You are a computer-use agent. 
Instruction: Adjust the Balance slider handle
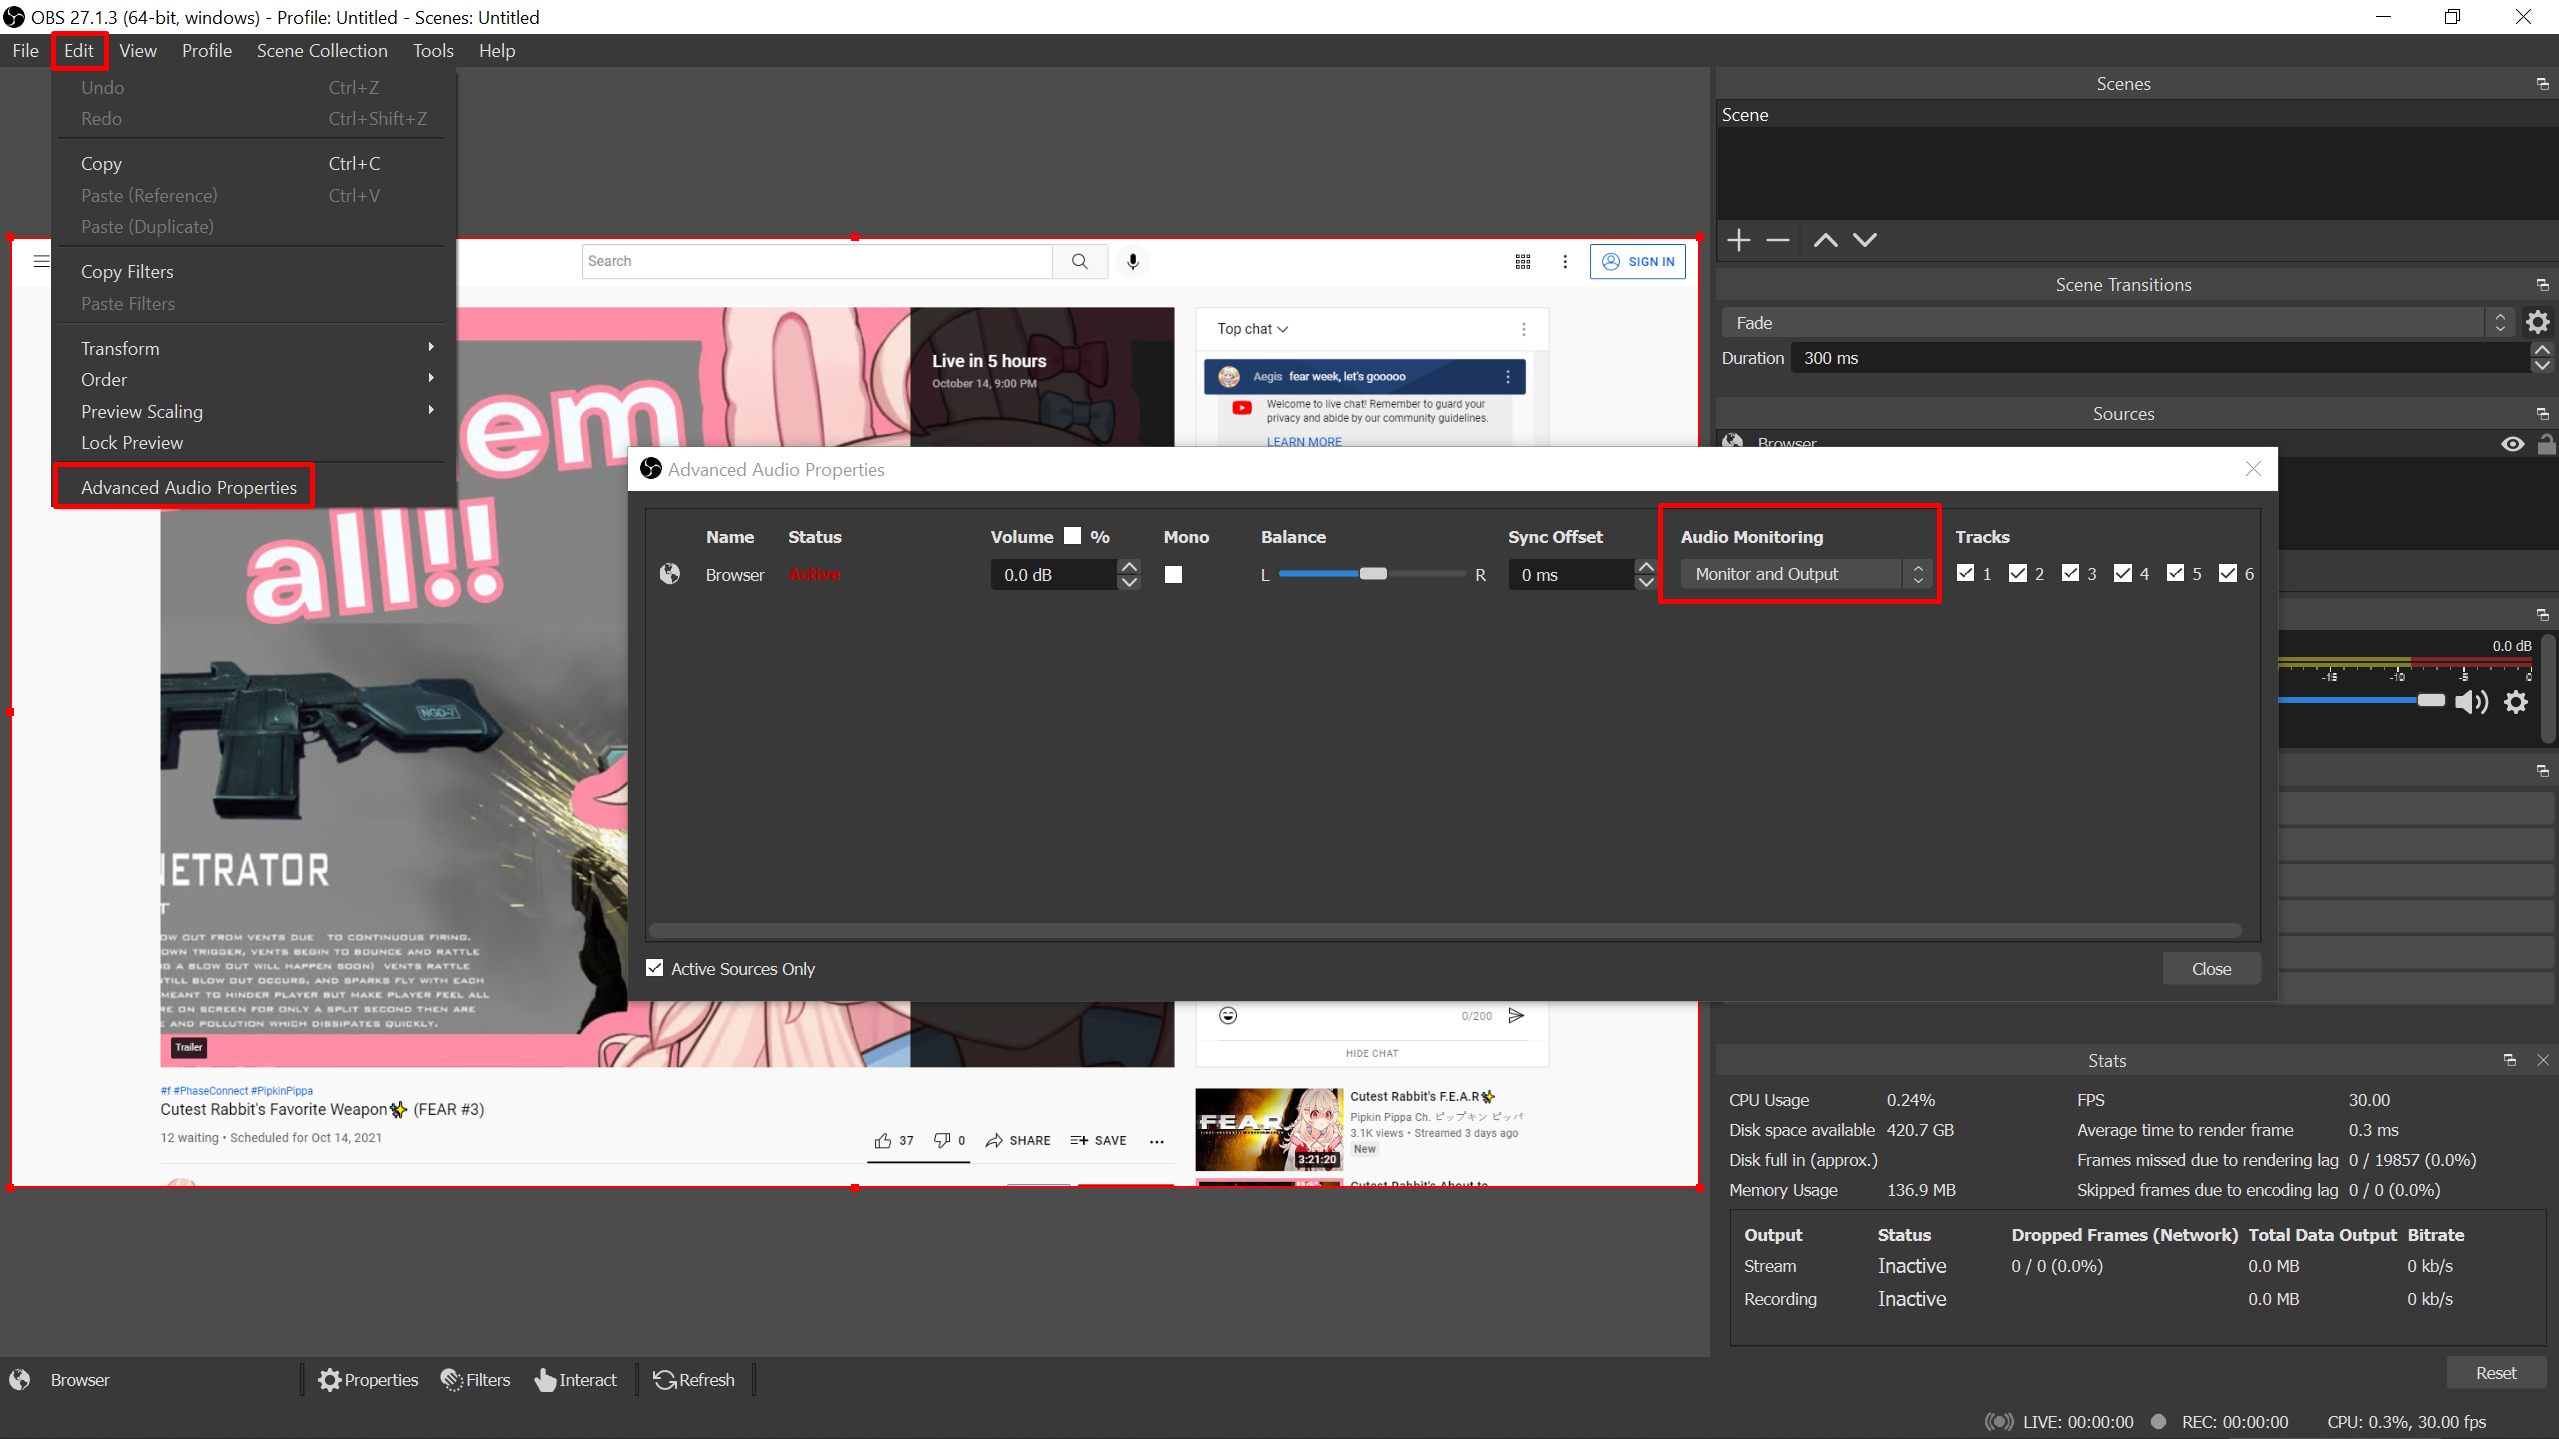click(x=1374, y=574)
